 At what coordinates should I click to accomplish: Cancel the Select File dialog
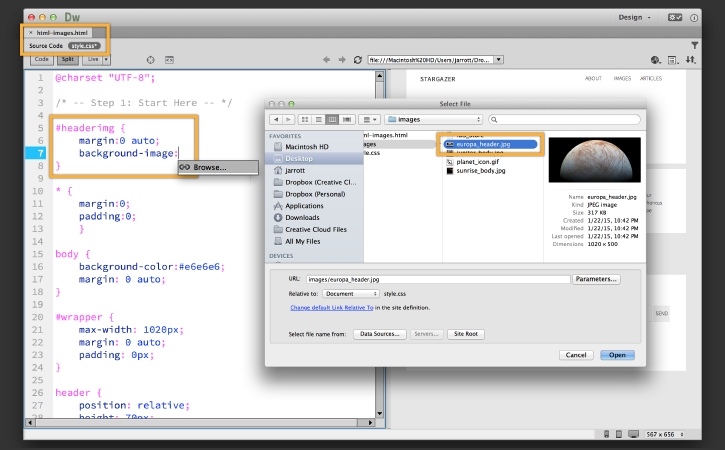[576, 355]
